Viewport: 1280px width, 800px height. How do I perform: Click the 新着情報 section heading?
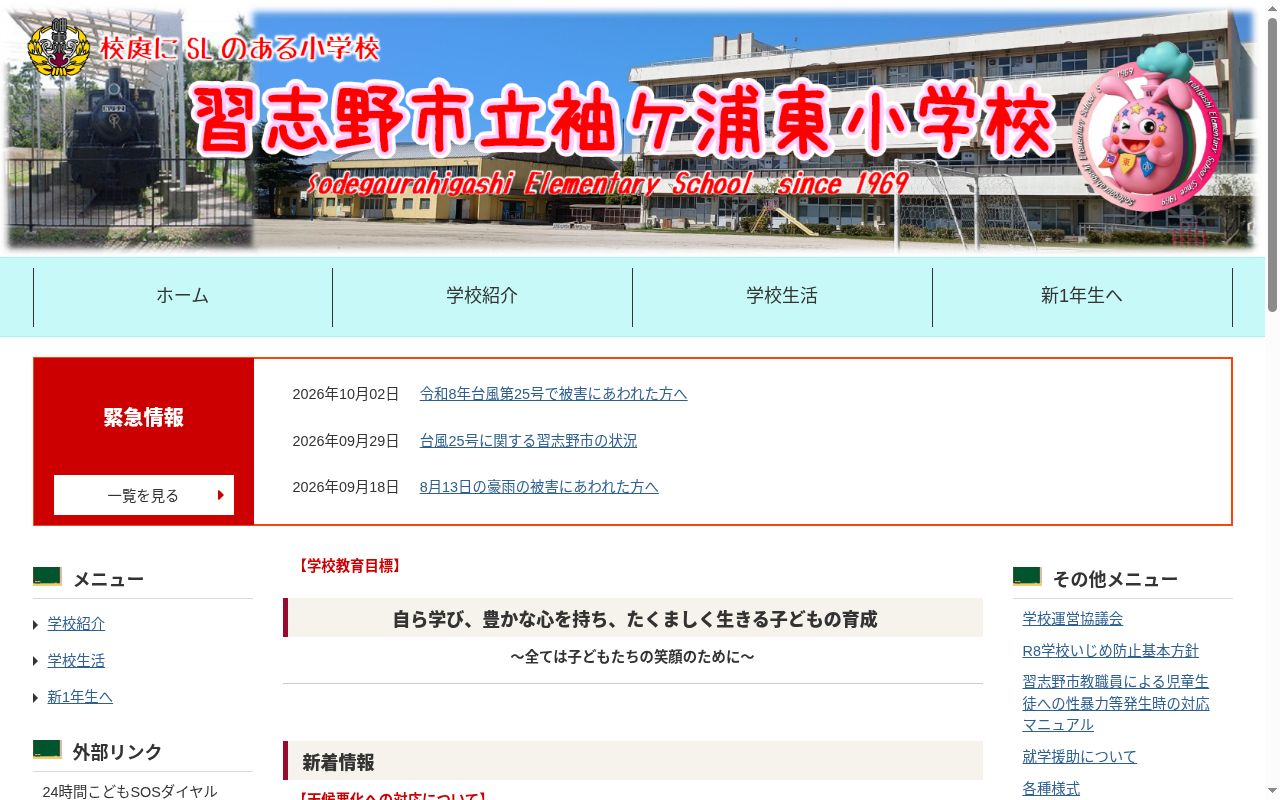pyautogui.click(x=338, y=762)
